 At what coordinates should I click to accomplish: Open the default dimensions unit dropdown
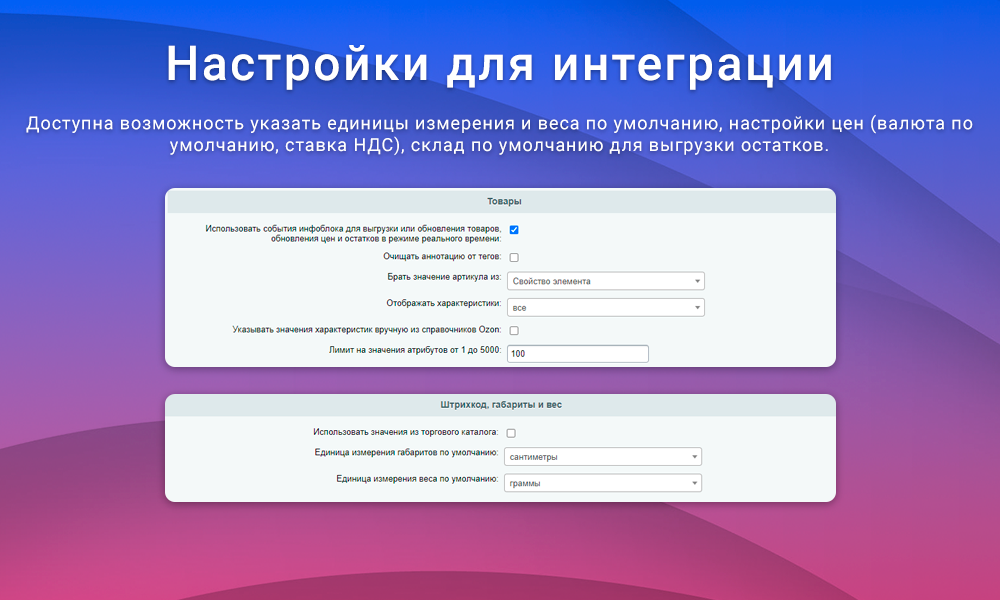(x=602, y=456)
